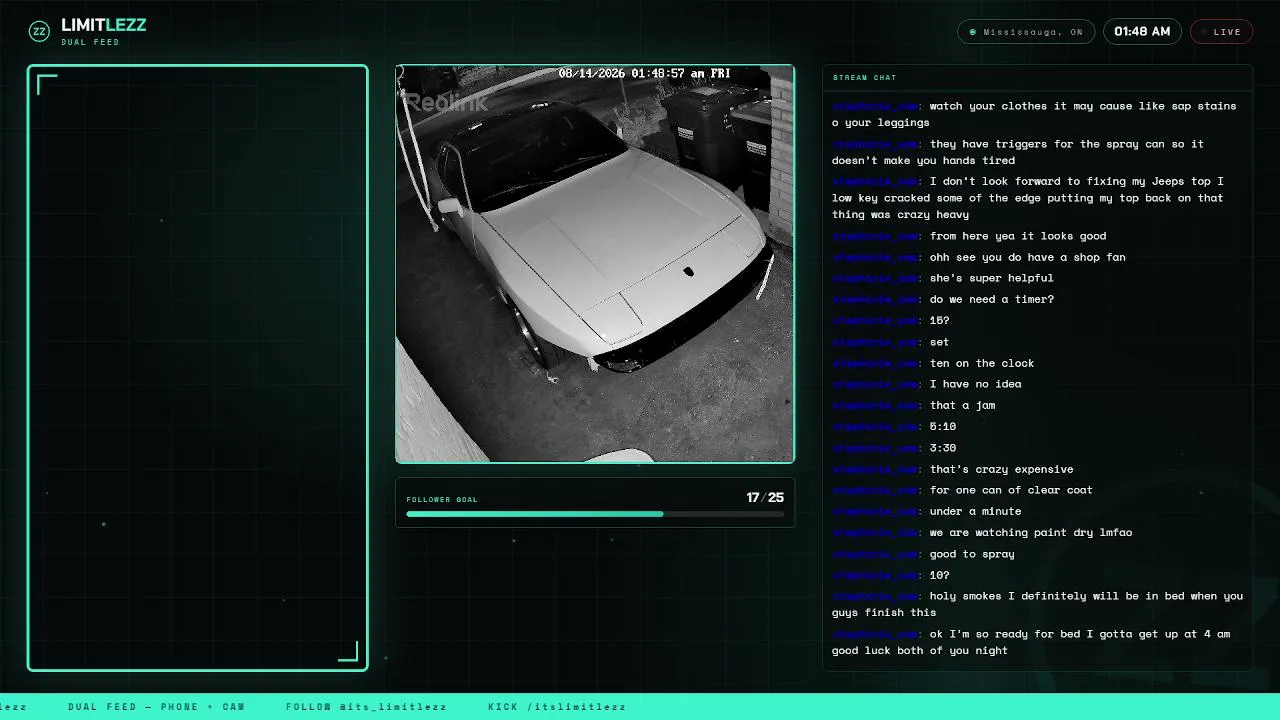This screenshot has width=1280, height=720.
Task: Click the FOLLOWER GOAL label
Action: [442, 499]
